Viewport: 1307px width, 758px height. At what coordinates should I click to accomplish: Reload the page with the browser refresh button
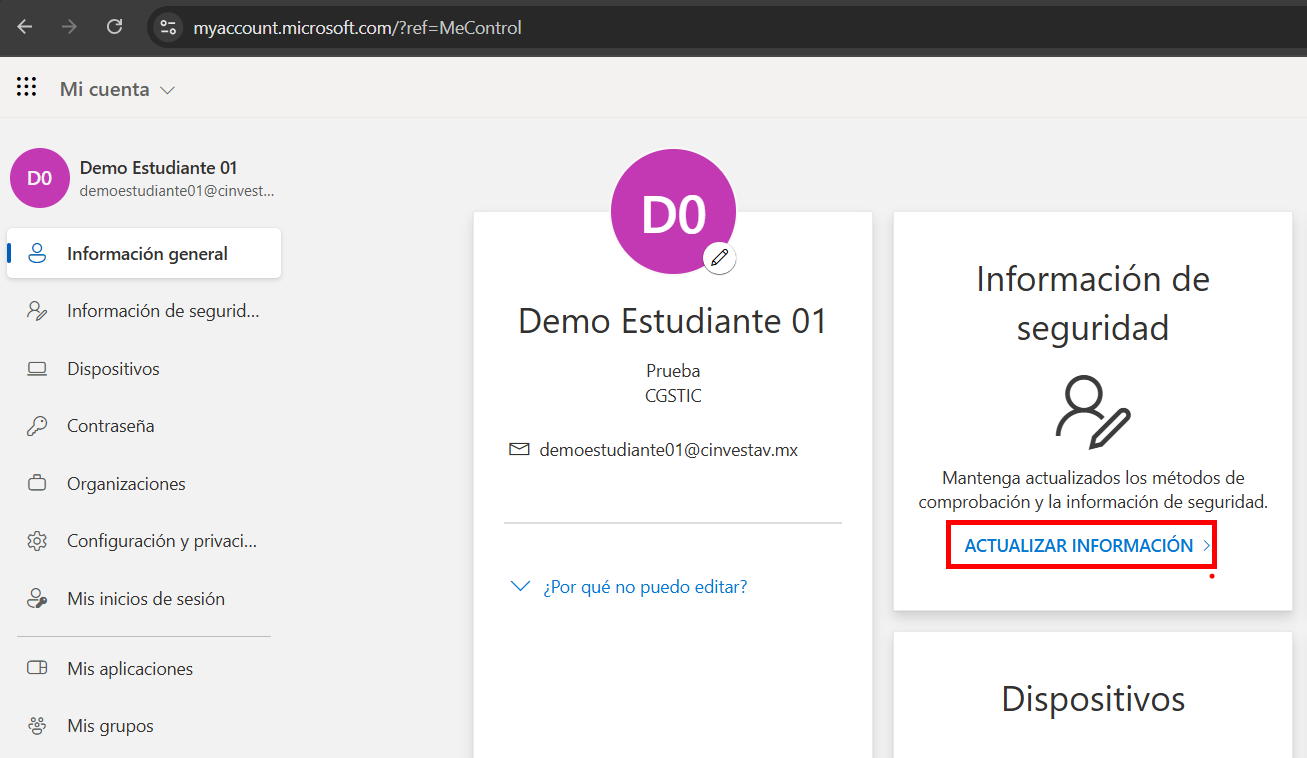click(114, 28)
